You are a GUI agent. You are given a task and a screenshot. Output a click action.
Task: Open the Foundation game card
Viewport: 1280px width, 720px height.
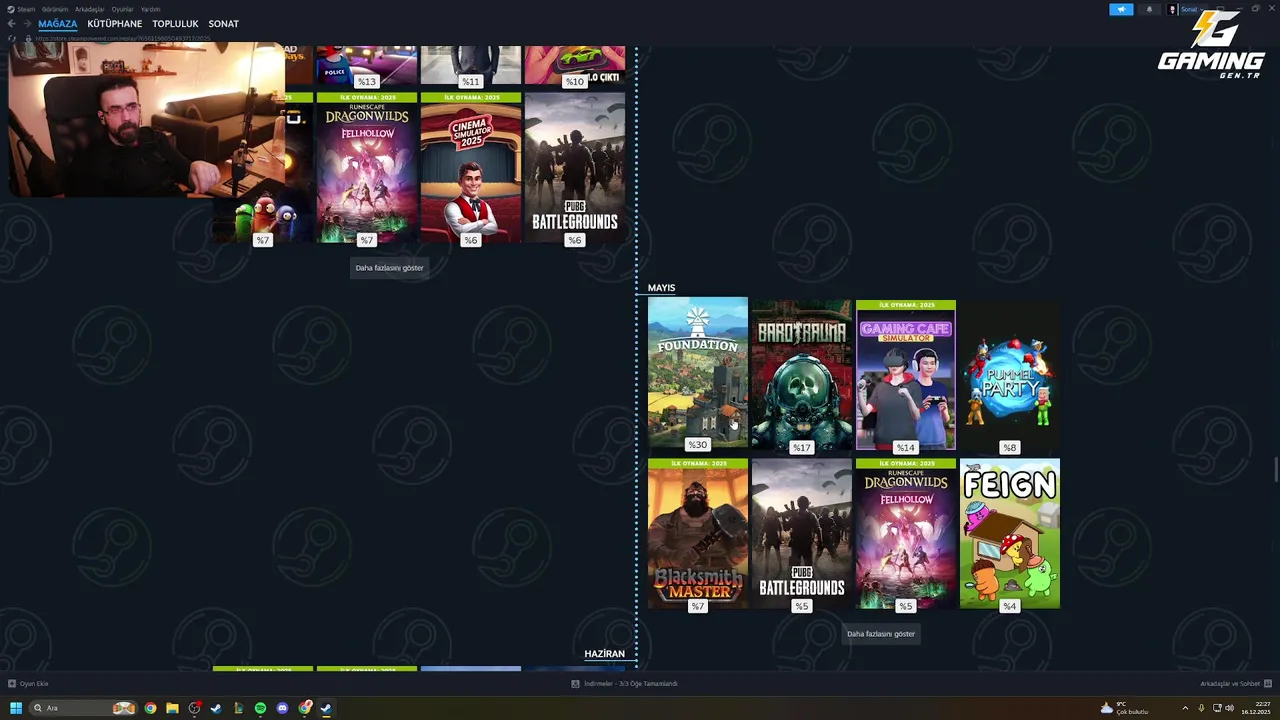697,373
